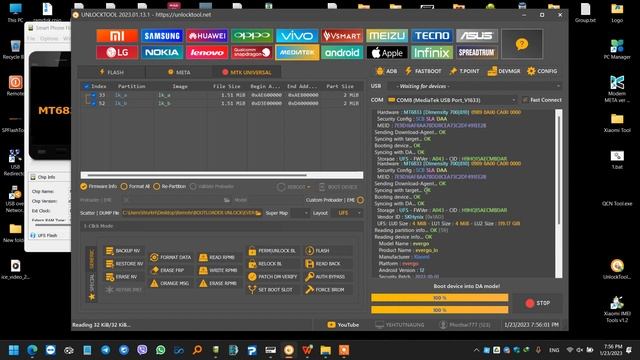This screenshot has height=360, width=640.
Task: Open the OPPO brand tile
Action: coord(252,36)
